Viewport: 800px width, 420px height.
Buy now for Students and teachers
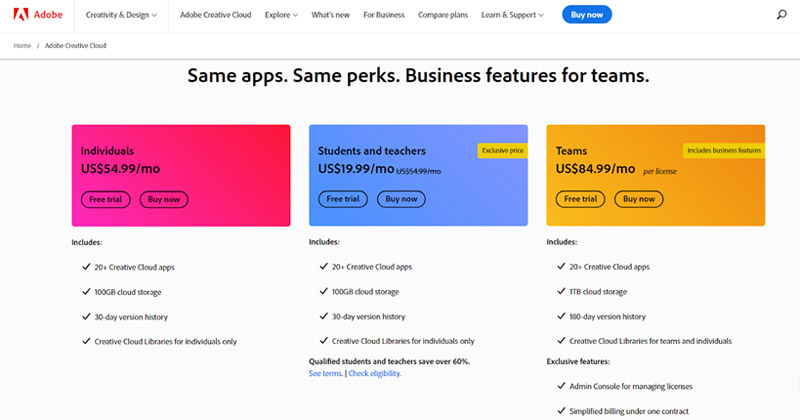point(401,199)
